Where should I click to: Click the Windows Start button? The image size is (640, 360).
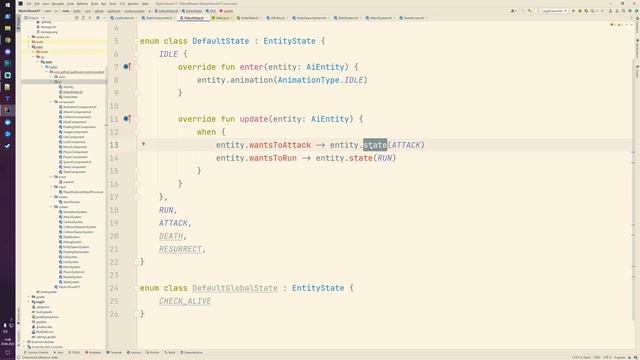pos(7,5)
